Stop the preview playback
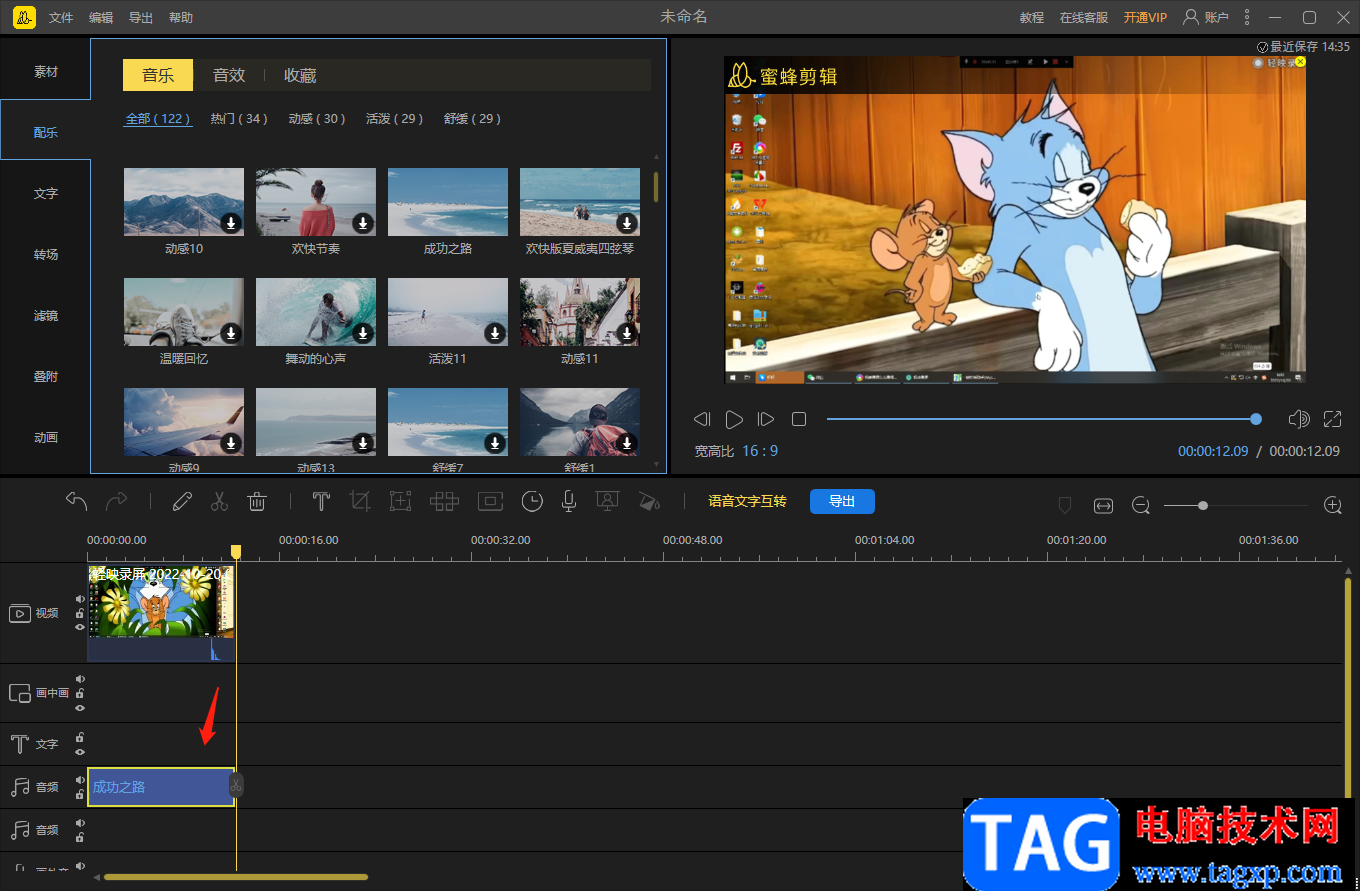Screen dimensions: 1360x891 [x=799, y=419]
